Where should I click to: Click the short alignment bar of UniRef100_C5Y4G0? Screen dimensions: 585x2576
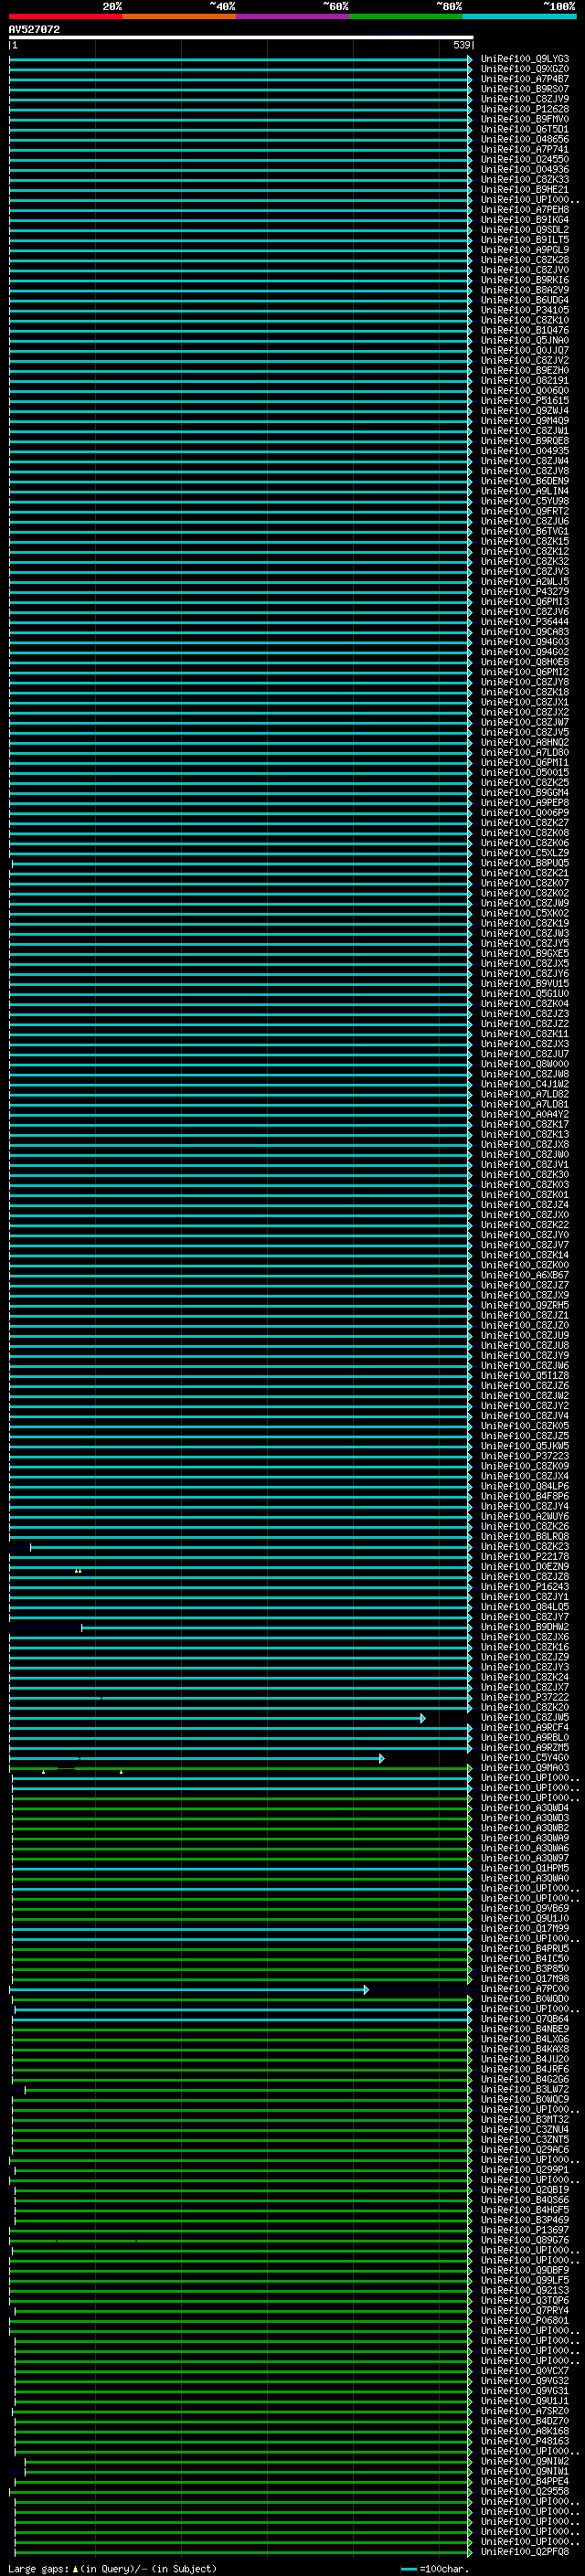click(x=196, y=1758)
